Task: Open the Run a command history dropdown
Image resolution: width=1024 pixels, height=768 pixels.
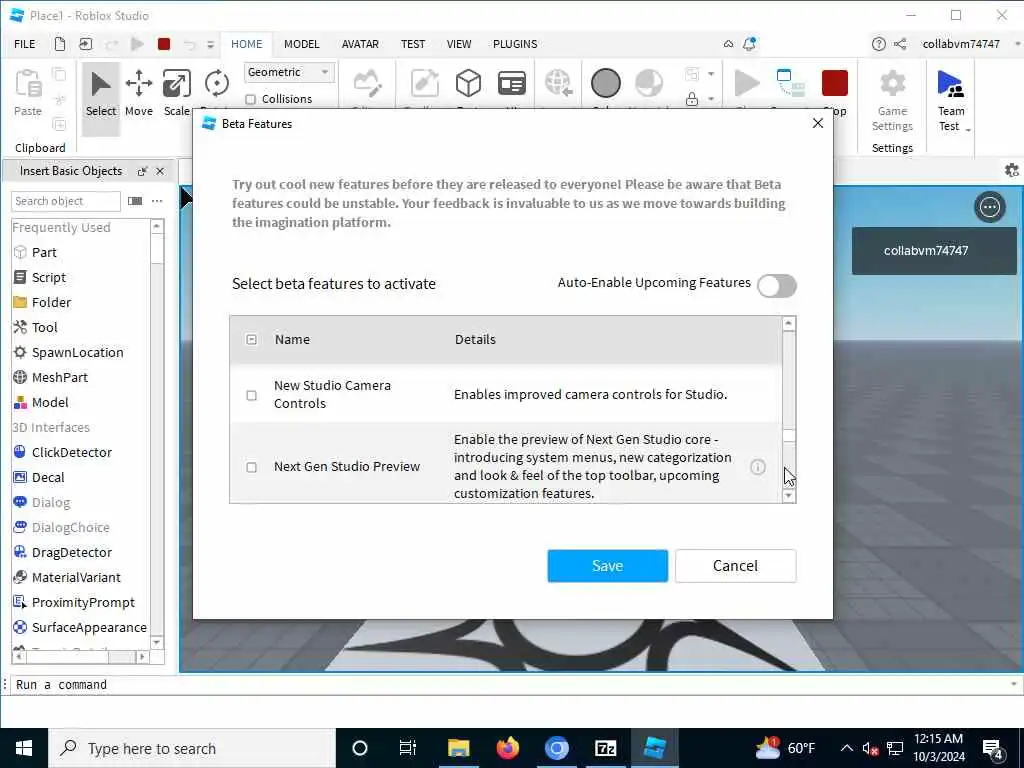Action: pos(1014,684)
